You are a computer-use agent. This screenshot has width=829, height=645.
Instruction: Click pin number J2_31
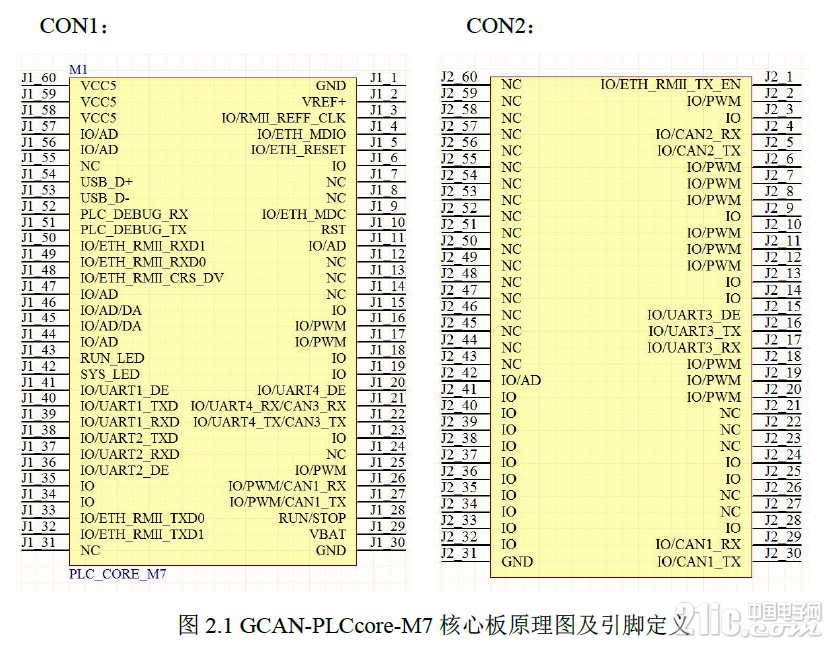point(459,553)
